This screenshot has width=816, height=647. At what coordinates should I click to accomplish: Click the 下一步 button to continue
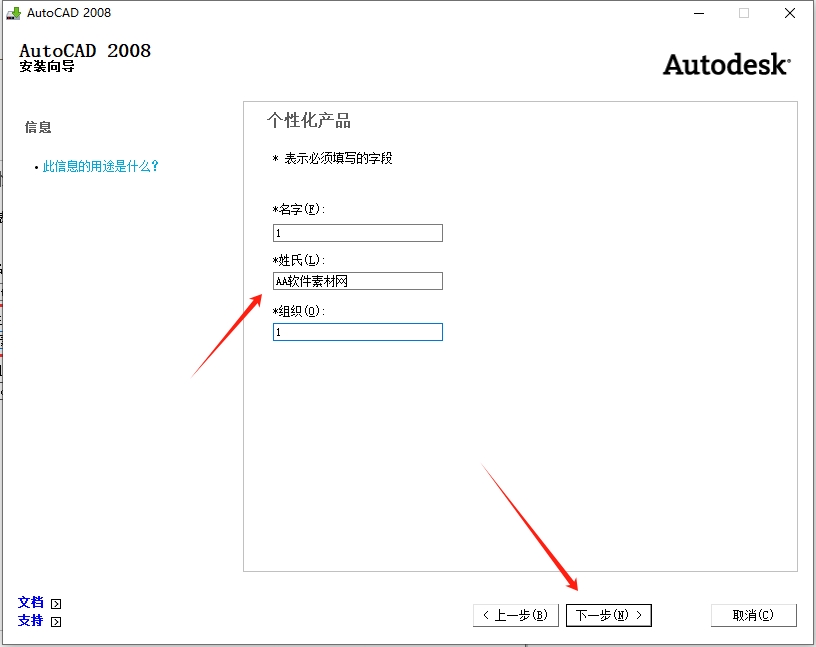609,615
